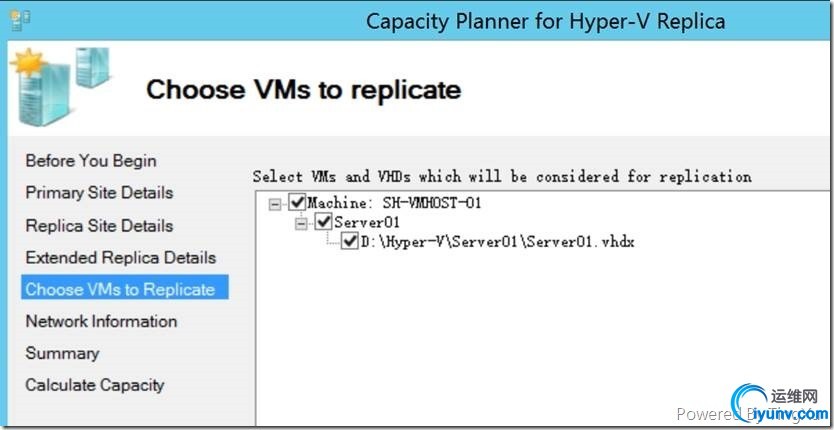Go to Calculate Capacity step
This screenshot has height=430, width=834.
(x=95, y=385)
